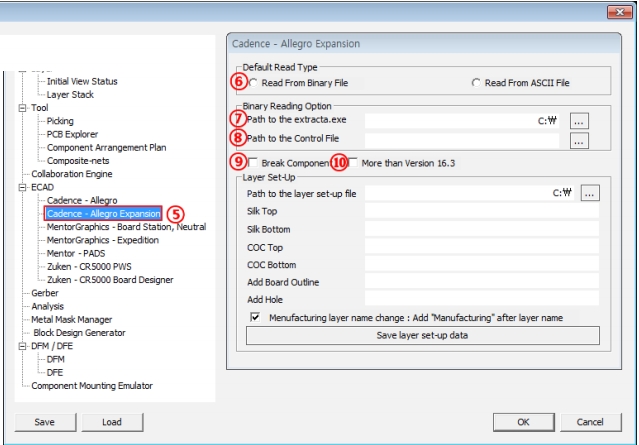
Task: Select Mentor - PADS tree item
Action: coord(76,253)
